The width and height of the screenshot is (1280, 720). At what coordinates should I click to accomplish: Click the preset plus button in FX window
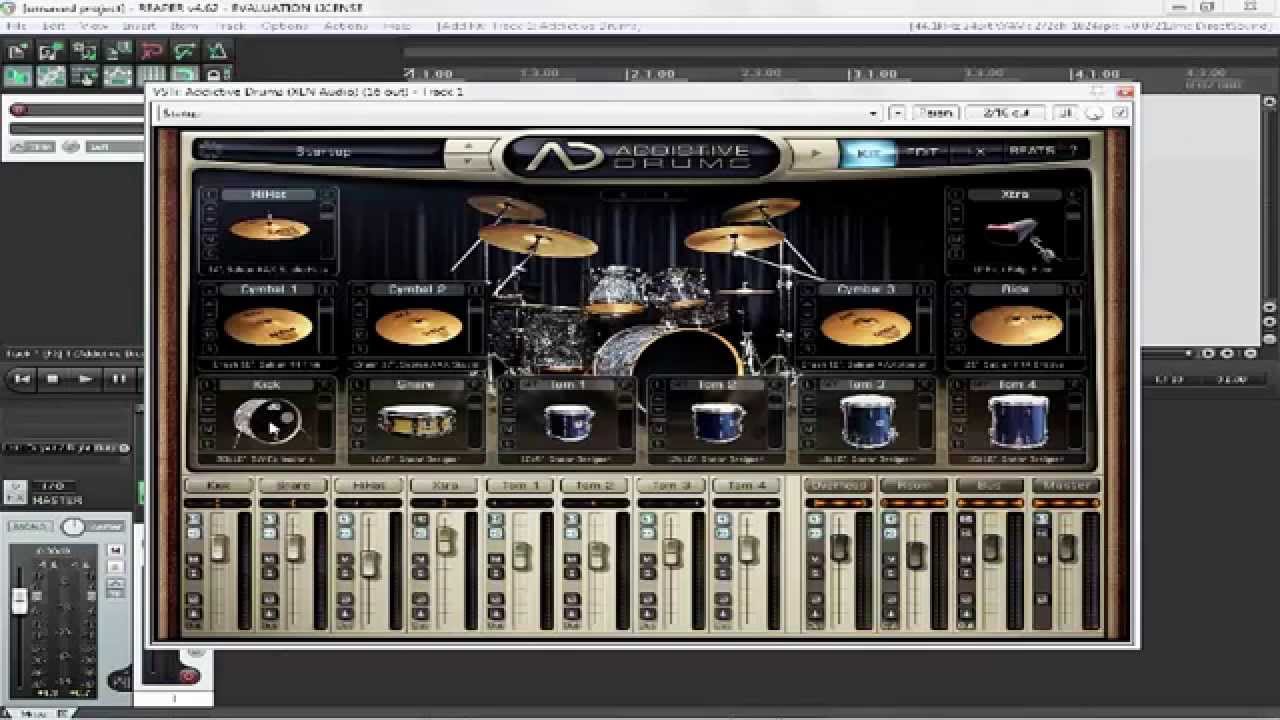point(897,113)
